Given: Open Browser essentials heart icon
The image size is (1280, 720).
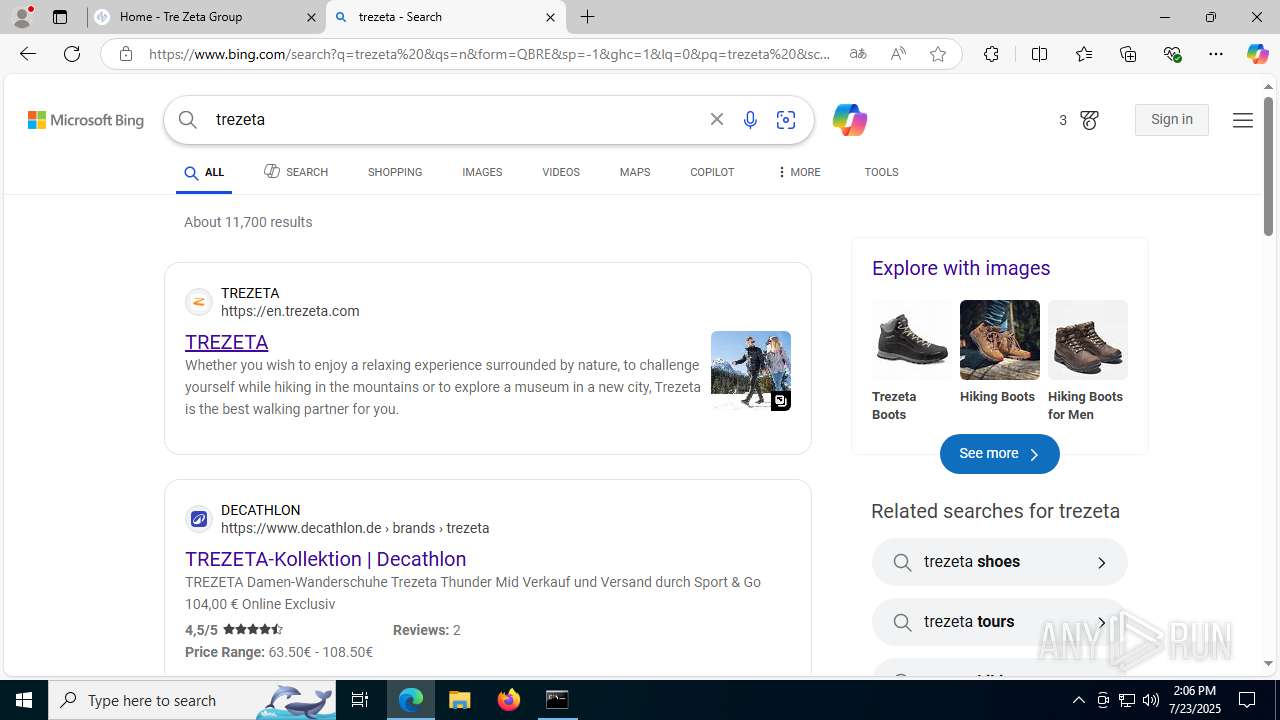Looking at the screenshot, I should [1173, 54].
